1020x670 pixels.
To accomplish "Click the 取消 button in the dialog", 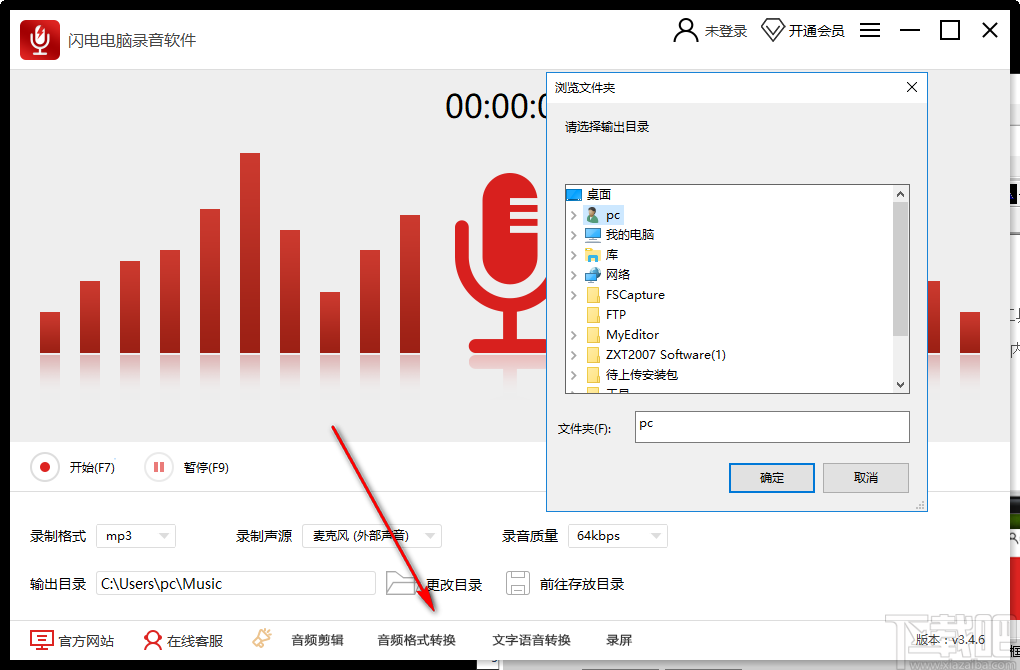I will pyautogui.click(x=865, y=478).
